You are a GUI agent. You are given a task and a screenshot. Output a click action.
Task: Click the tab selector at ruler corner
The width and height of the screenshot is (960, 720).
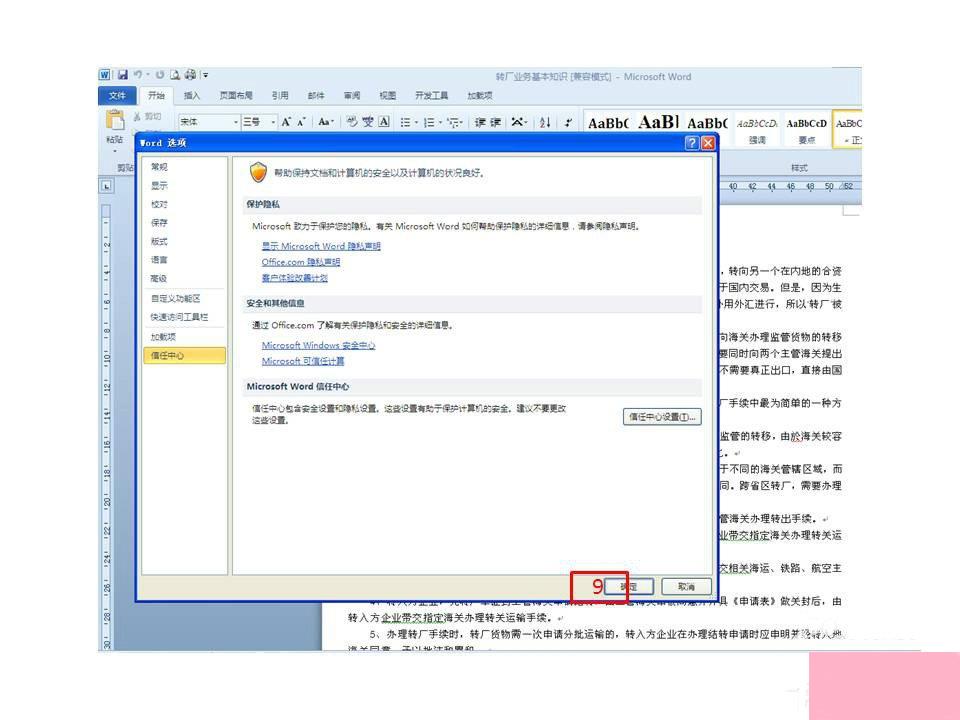[x=107, y=186]
